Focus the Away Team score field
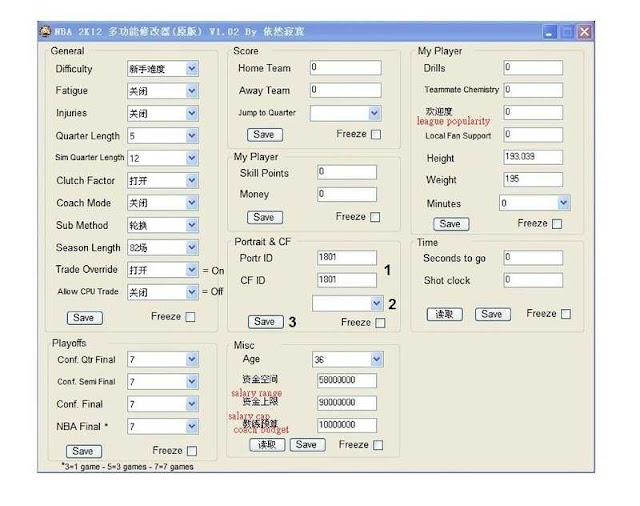Screen dimensions: 640x506 pyautogui.click(x=346, y=90)
